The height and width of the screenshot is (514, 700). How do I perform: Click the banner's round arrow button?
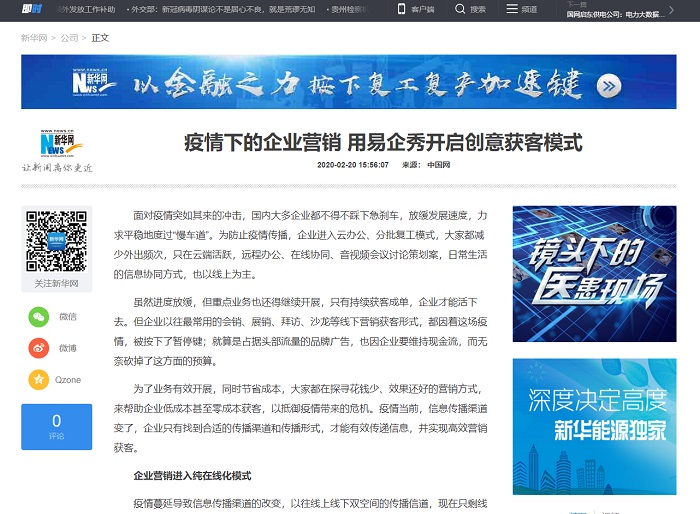tap(608, 86)
